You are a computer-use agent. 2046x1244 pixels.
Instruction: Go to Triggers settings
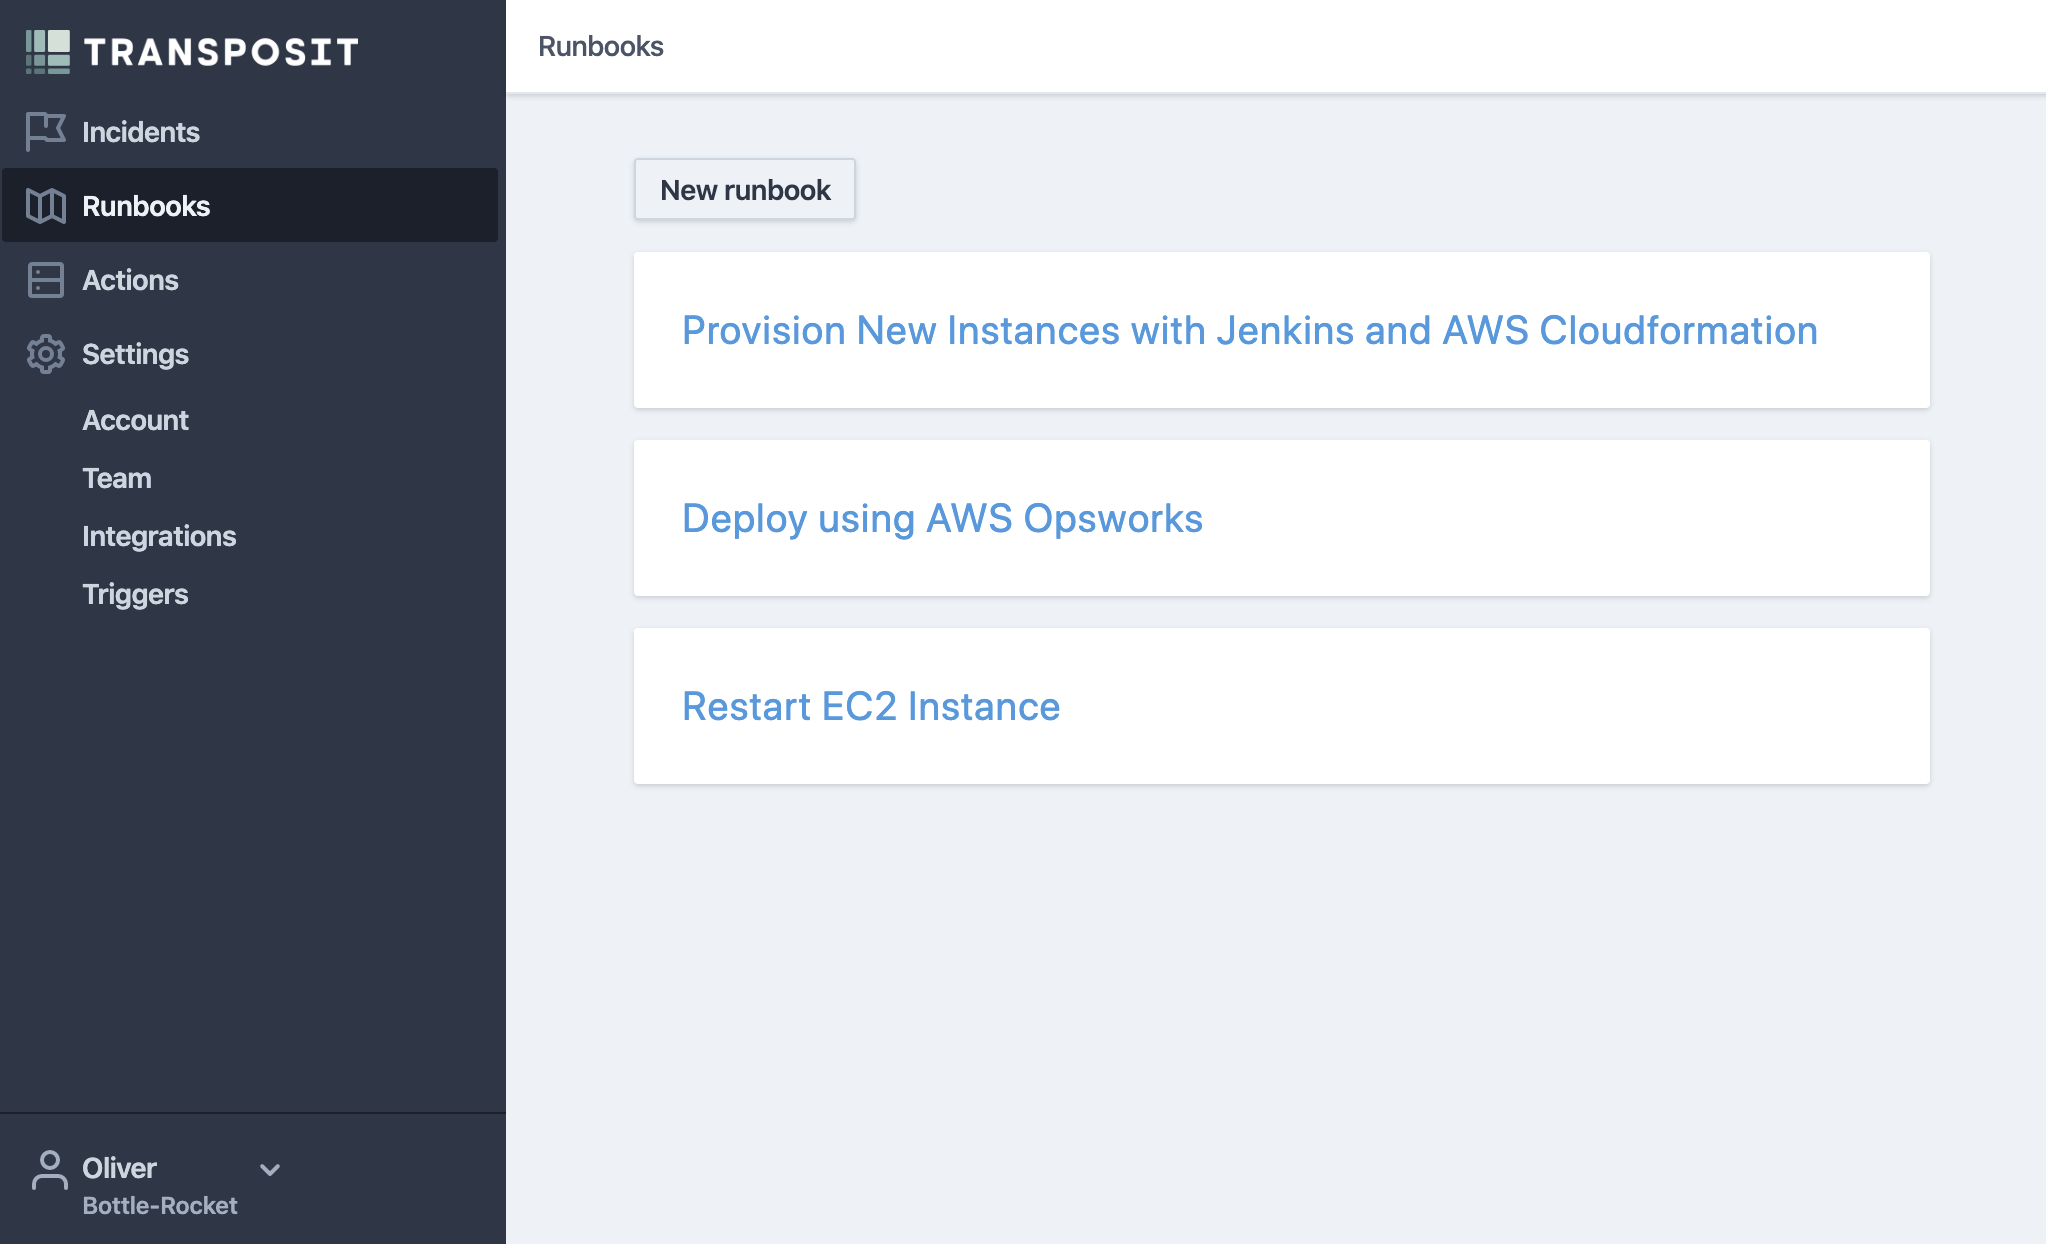(x=135, y=594)
